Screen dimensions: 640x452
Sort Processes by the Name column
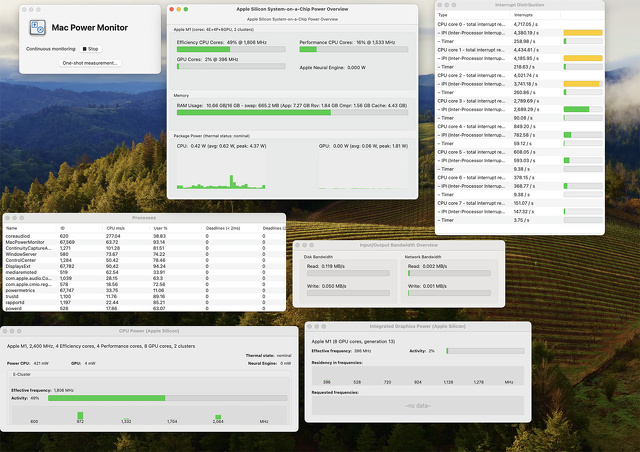tap(29, 228)
